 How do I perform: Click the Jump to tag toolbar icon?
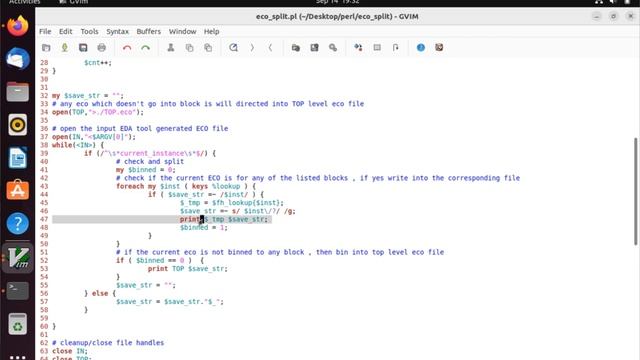tap(396, 48)
